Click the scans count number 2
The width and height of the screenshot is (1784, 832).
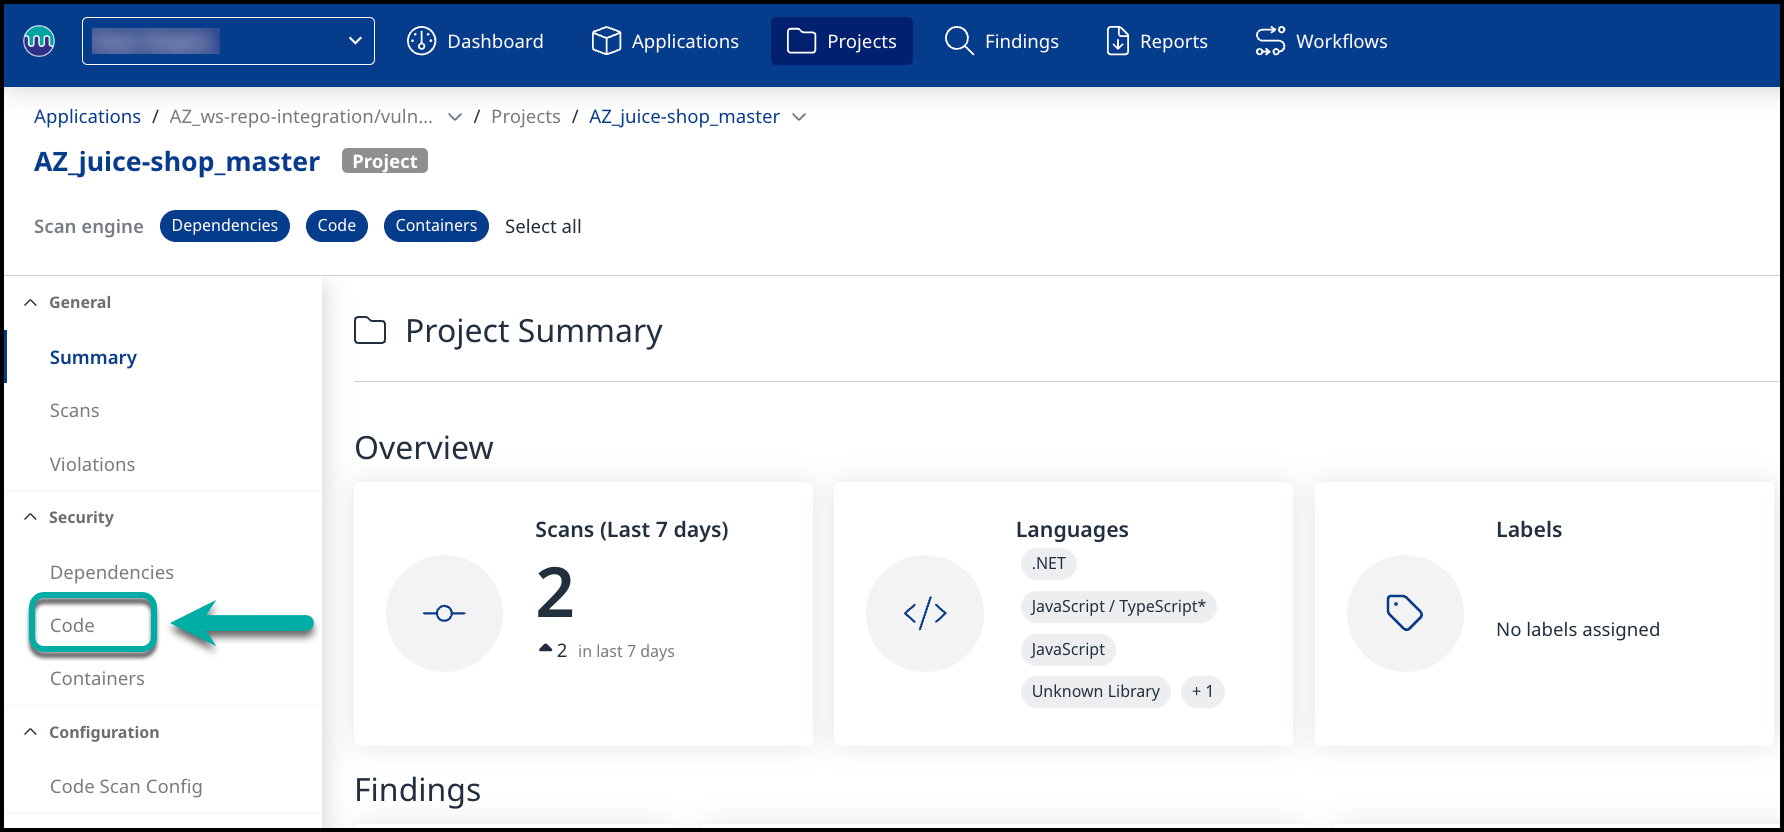(x=555, y=593)
